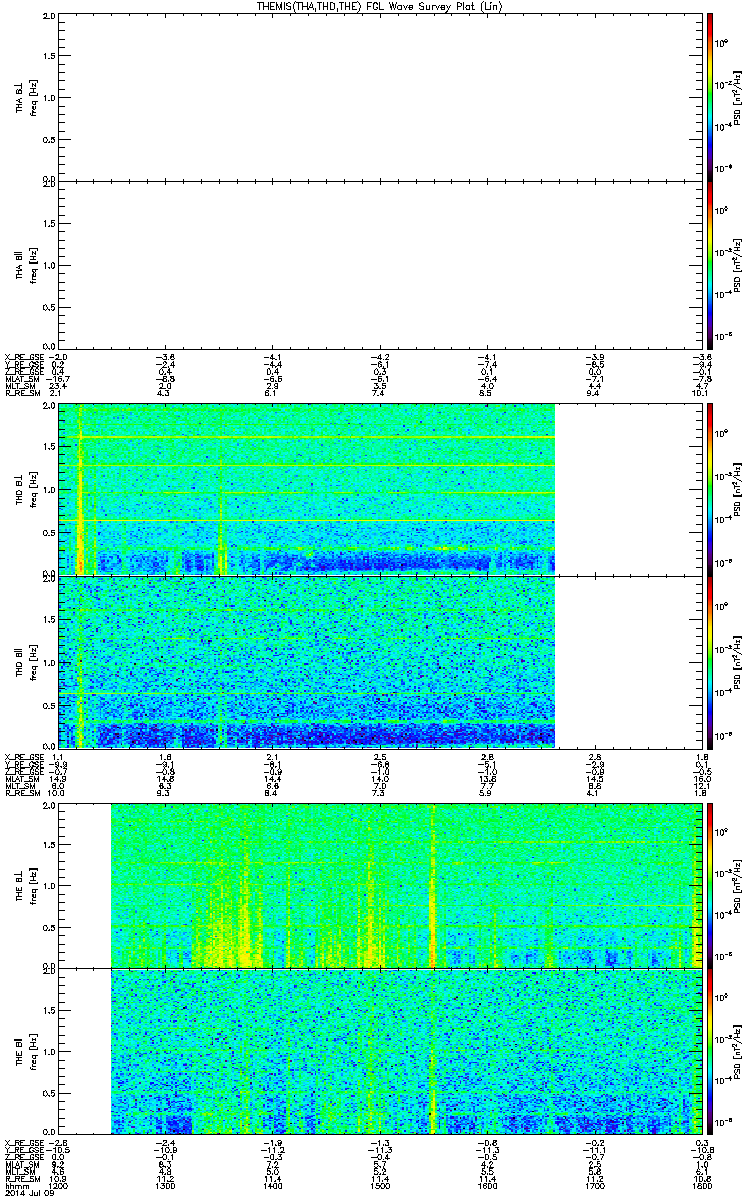Click the 'THA B∥ freq [Hz]' axis label

26,264
